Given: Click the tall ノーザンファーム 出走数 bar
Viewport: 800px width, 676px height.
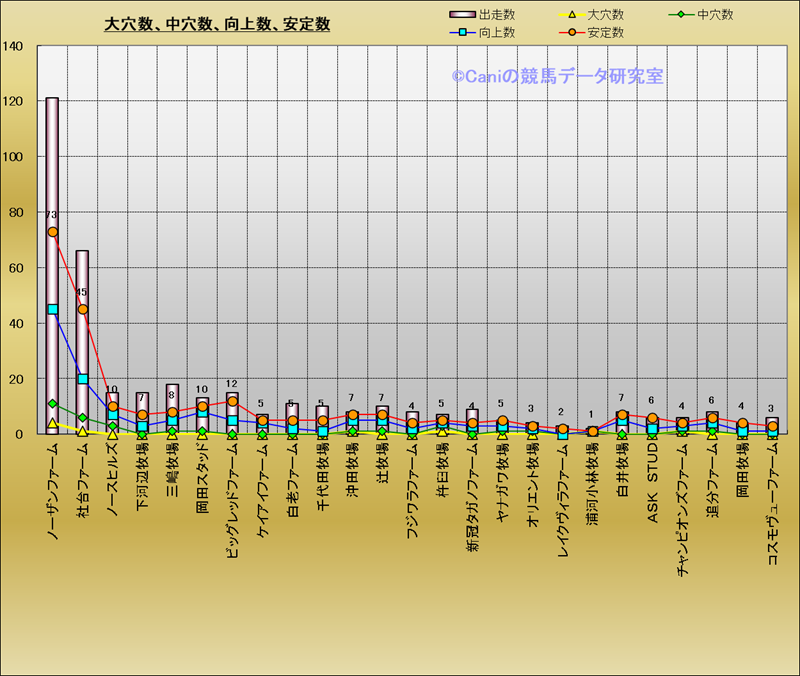Looking at the screenshot, I should click(x=52, y=160).
